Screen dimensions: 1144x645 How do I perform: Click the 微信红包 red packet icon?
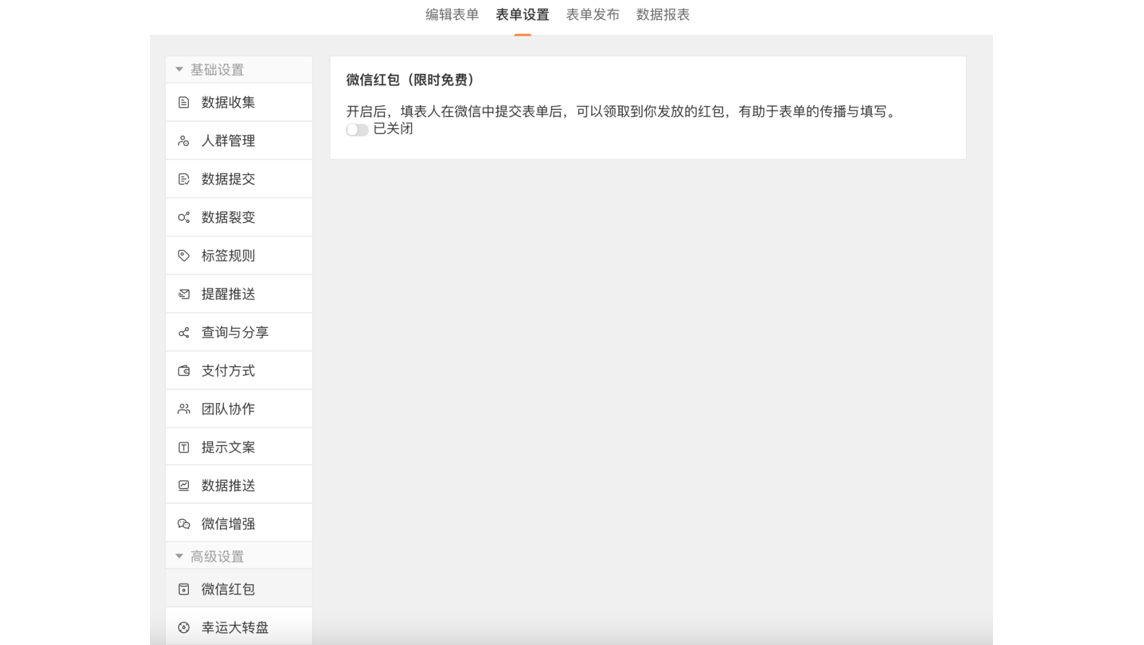[184, 589]
